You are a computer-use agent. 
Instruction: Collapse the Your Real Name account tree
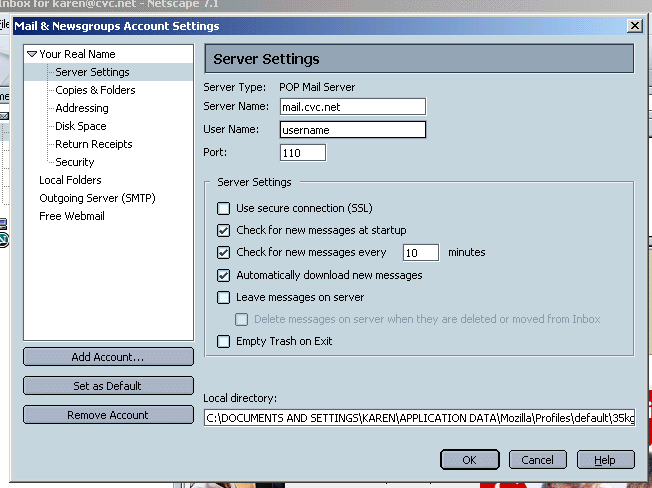coord(32,54)
